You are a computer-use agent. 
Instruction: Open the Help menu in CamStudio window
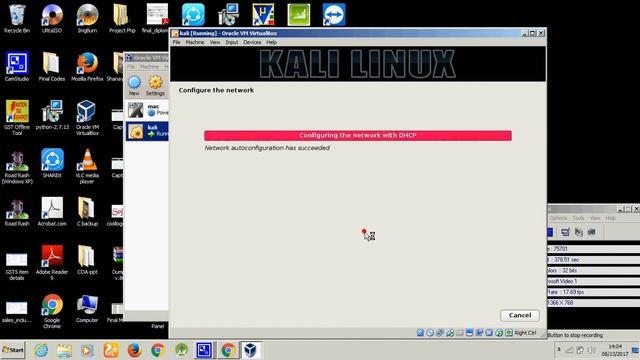pos(610,218)
